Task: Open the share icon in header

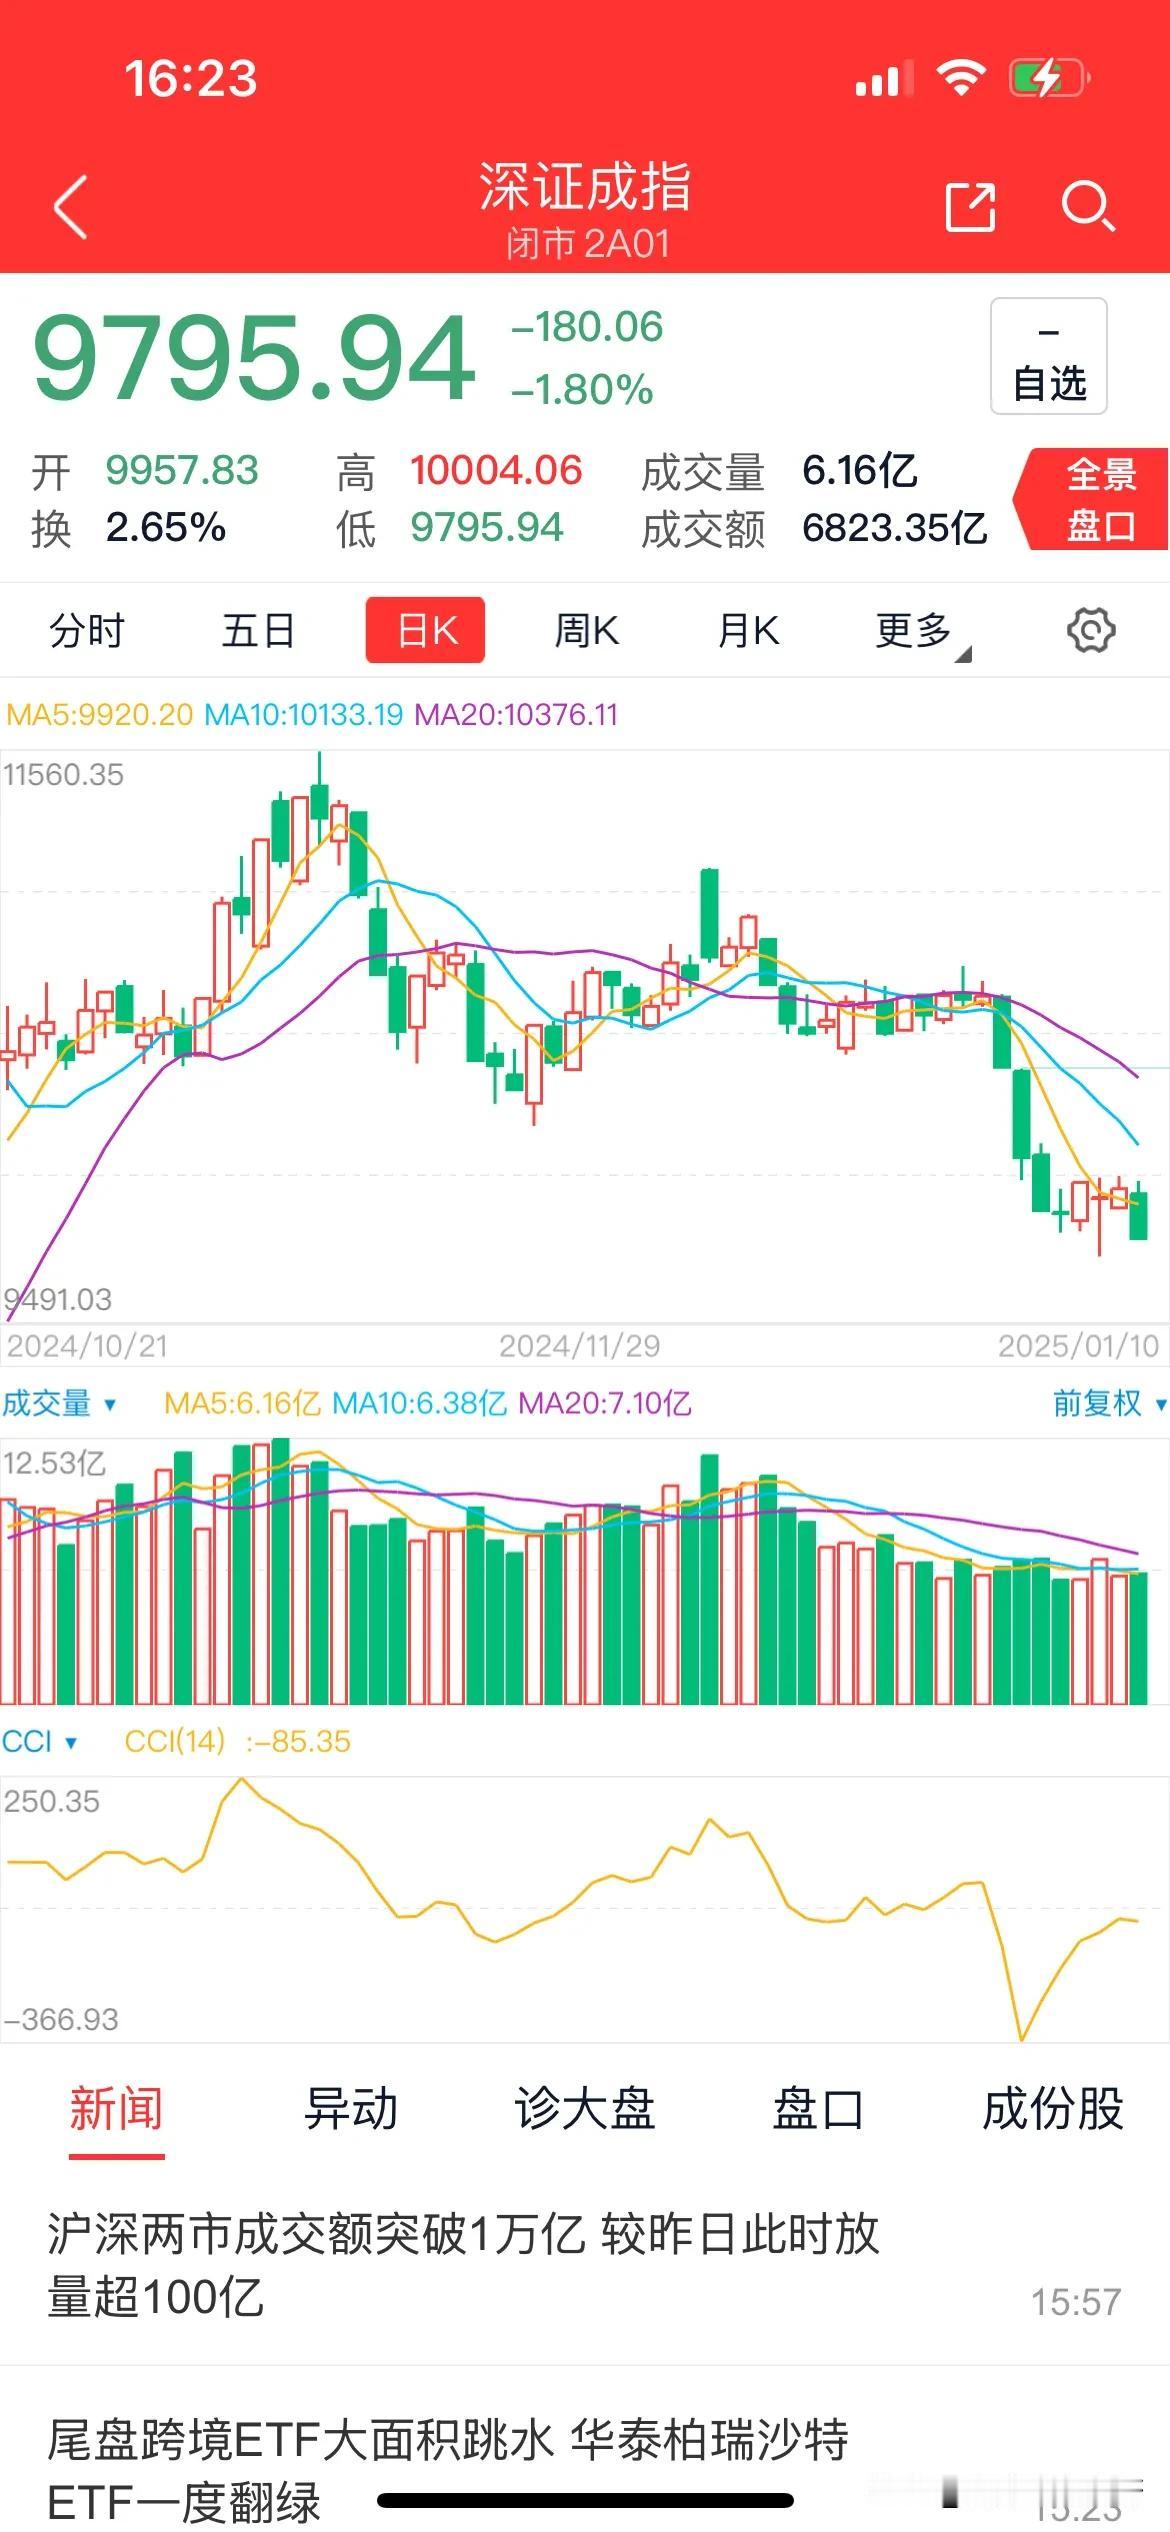Action: [x=971, y=207]
